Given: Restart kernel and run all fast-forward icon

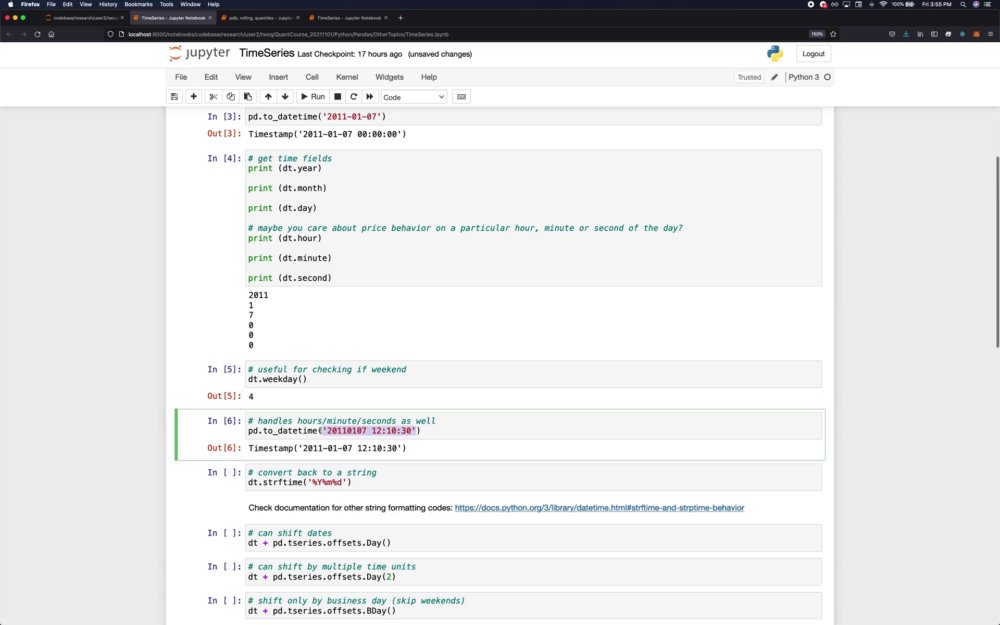Looking at the screenshot, I should (370, 97).
